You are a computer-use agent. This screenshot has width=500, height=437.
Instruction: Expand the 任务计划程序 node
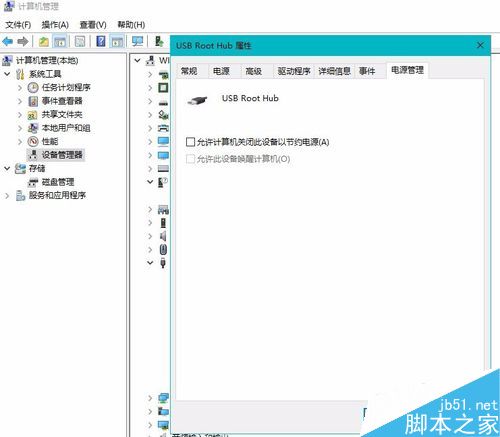pos(20,88)
